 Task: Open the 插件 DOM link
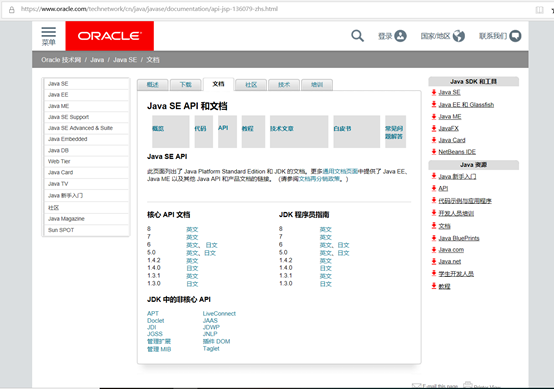pyautogui.click(x=217, y=342)
